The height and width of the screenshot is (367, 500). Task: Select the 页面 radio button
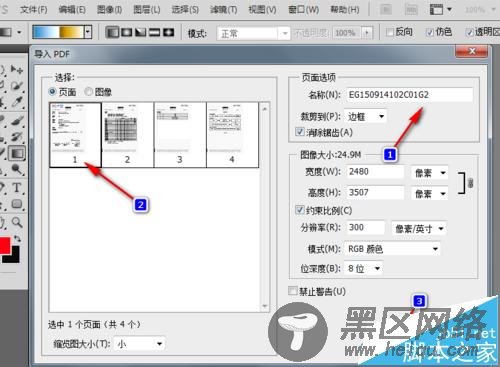tap(52, 91)
